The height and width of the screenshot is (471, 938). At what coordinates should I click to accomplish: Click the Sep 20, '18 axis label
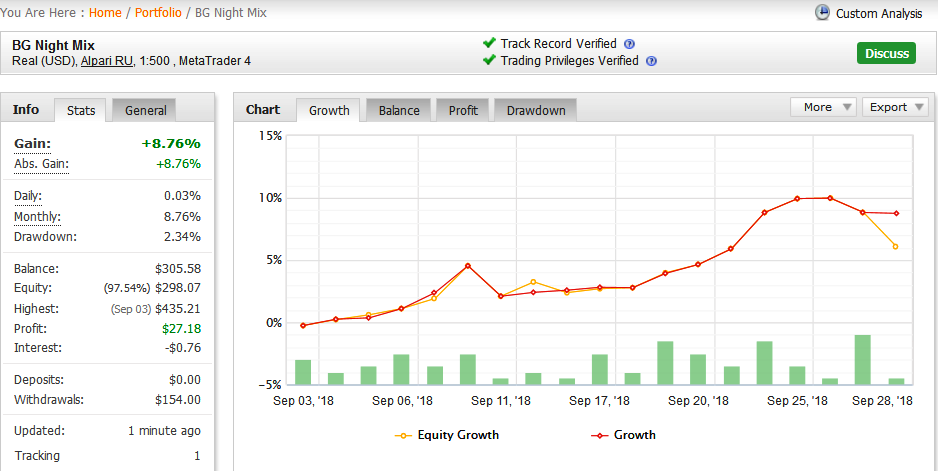click(698, 401)
